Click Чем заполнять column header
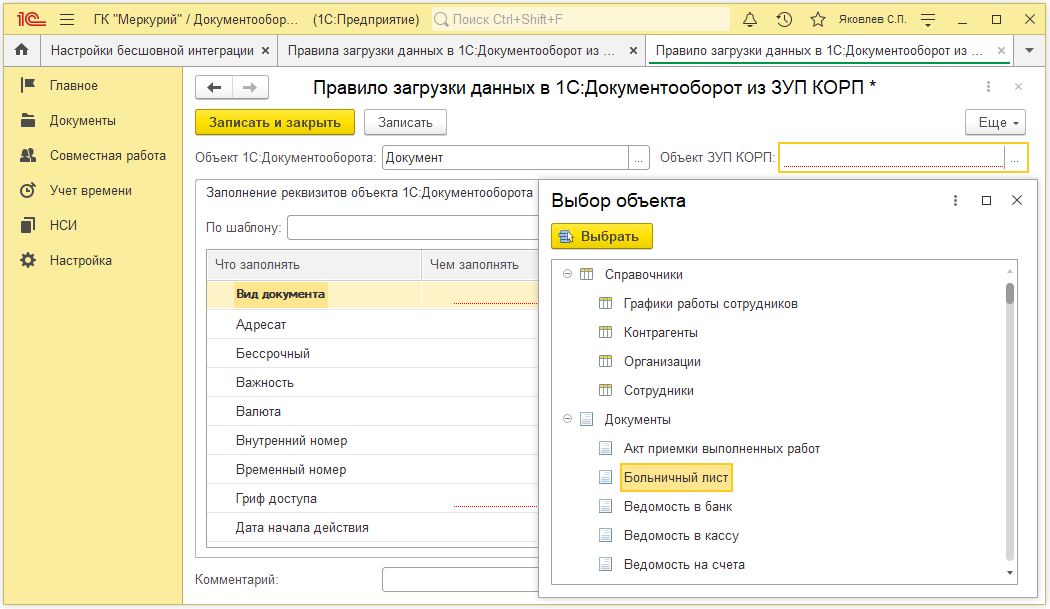 click(479, 265)
